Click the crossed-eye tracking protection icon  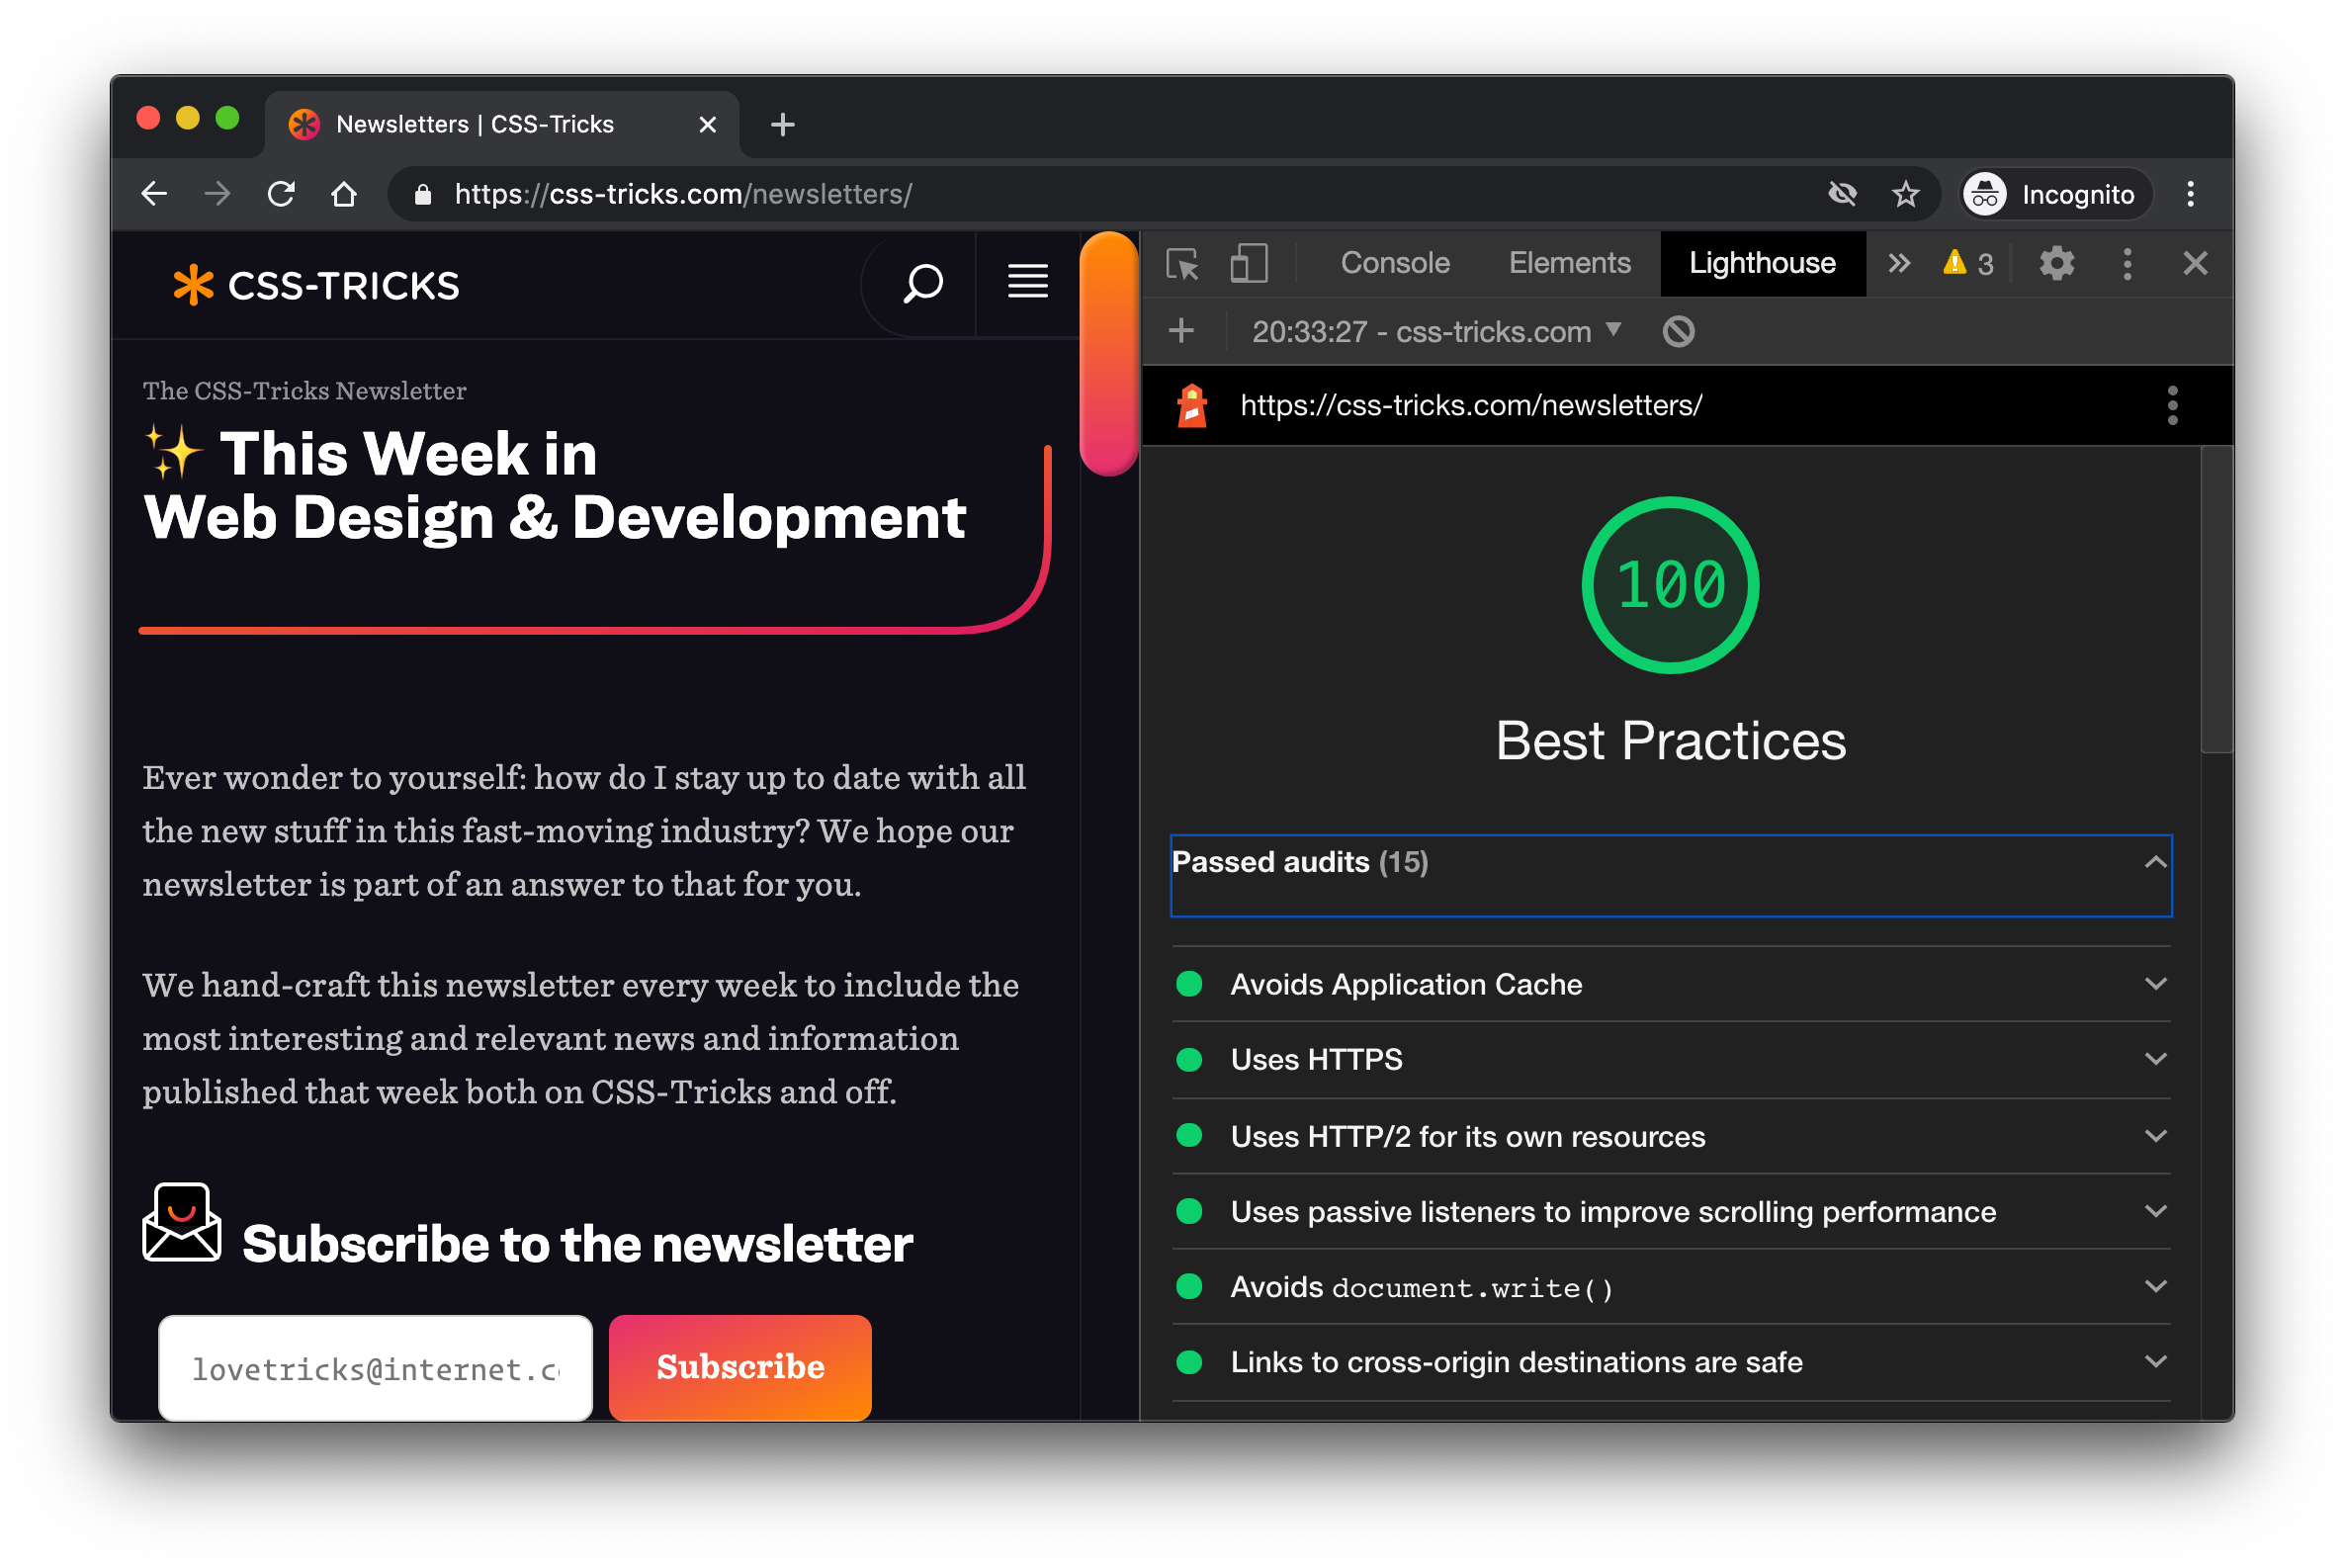point(1842,194)
